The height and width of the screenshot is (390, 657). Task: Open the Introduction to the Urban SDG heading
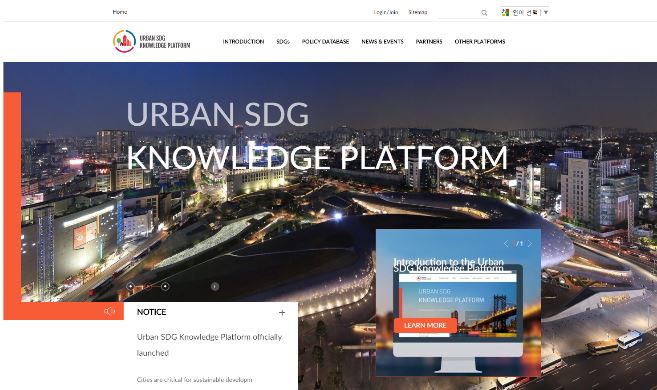[448, 265]
